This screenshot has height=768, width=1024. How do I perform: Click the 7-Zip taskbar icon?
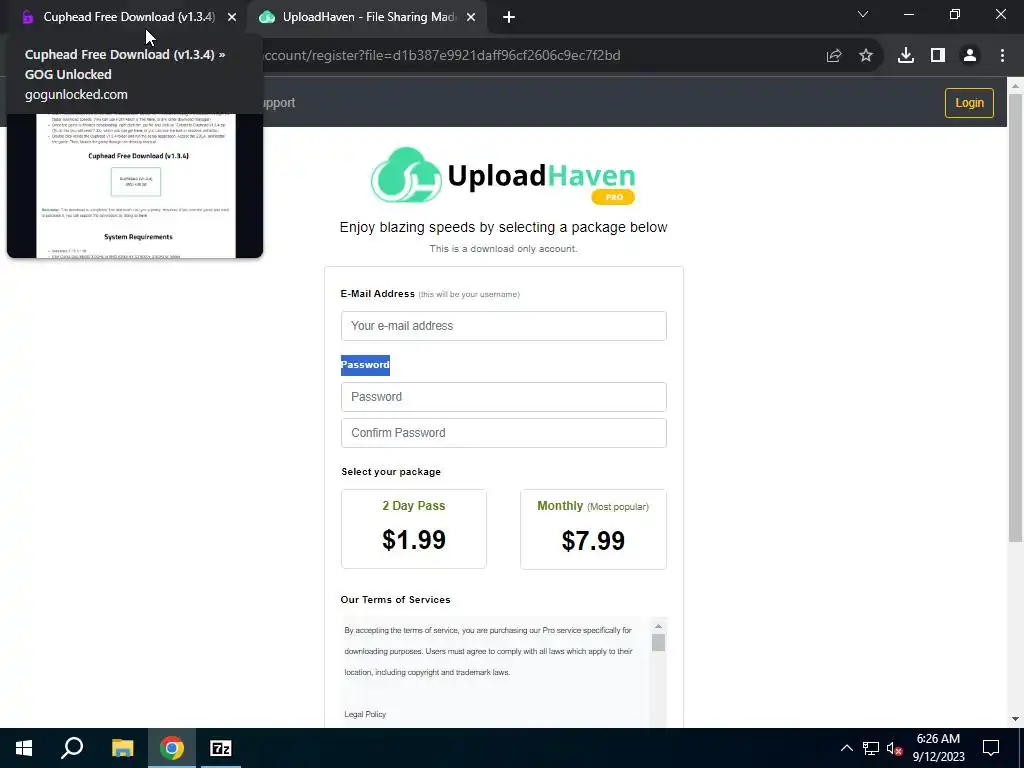point(221,748)
